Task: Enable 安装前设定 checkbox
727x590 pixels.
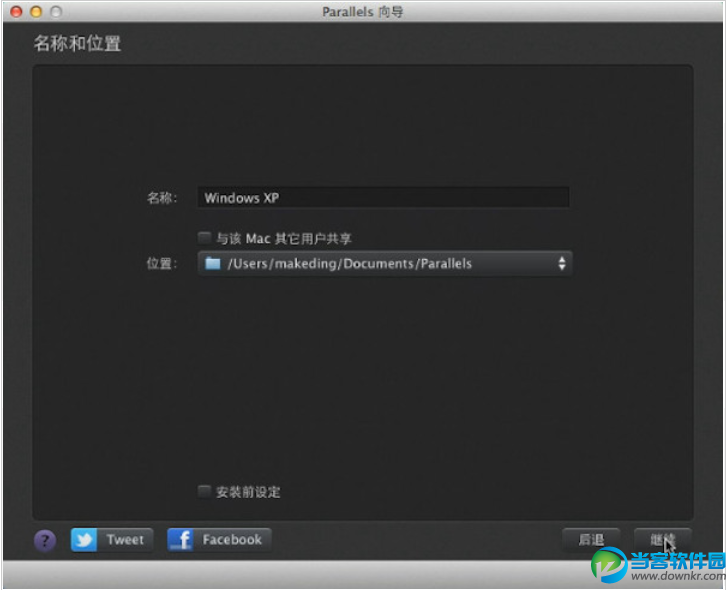Action: click(x=204, y=491)
